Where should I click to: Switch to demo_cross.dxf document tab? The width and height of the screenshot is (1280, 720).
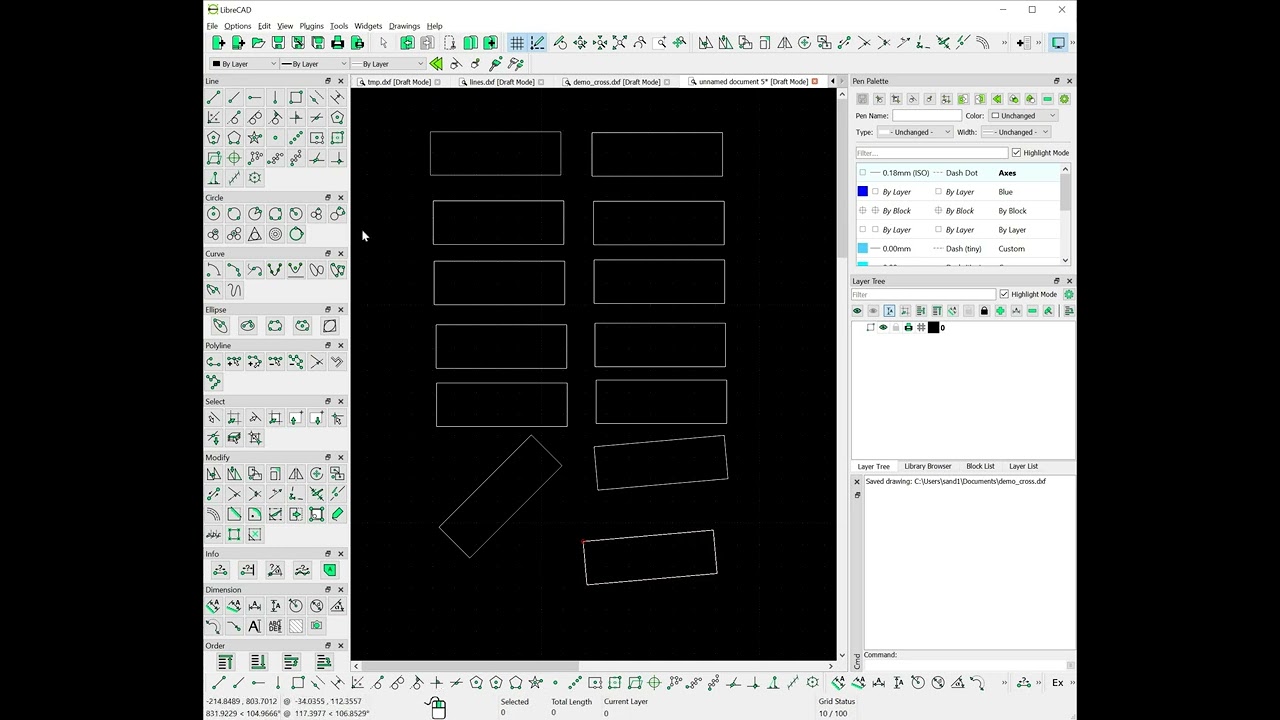(x=616, y=82)
